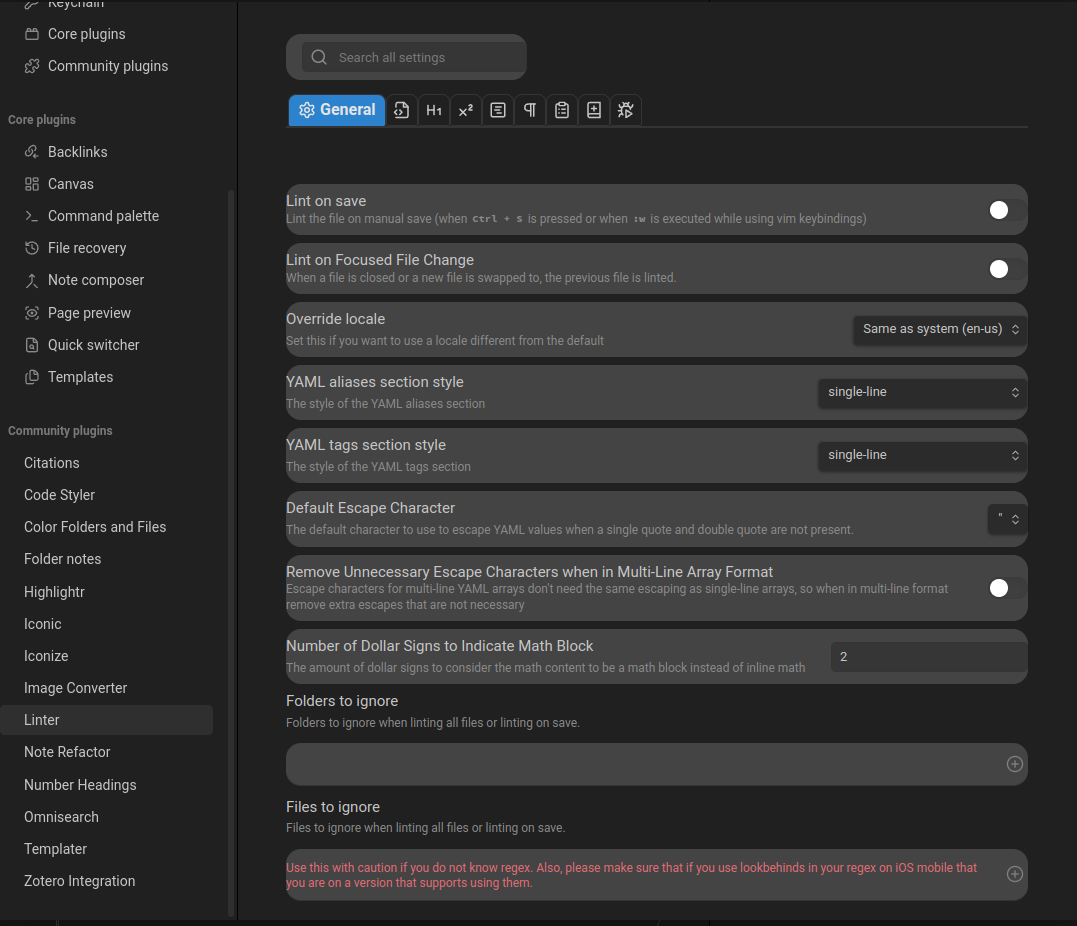Select the General settings tab
This screenshot has height=926, width=1077.
337,110
